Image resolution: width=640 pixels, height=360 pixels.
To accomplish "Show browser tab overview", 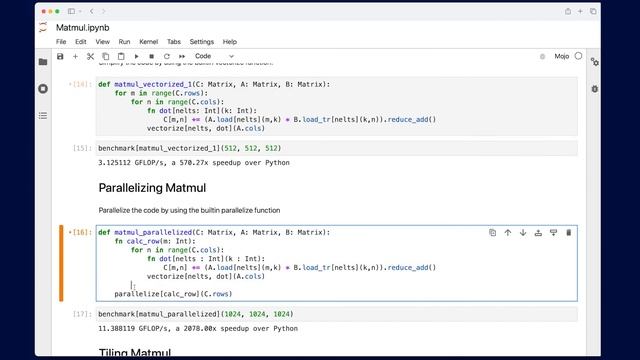I will 593,11.
